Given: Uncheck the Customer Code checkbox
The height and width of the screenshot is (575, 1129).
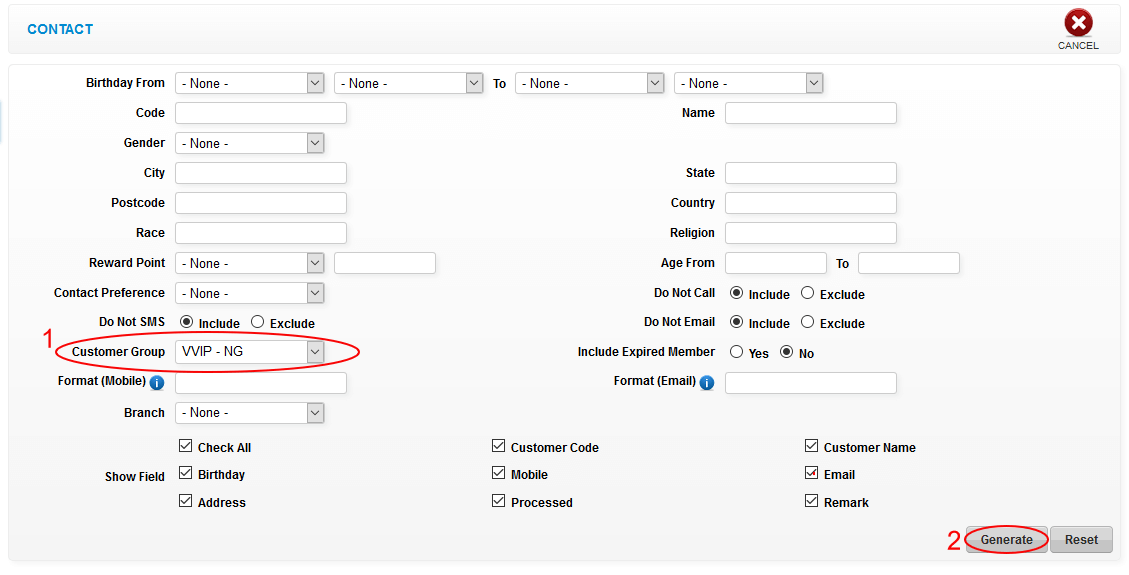Looking at the screenshot, I should (498, 446).
